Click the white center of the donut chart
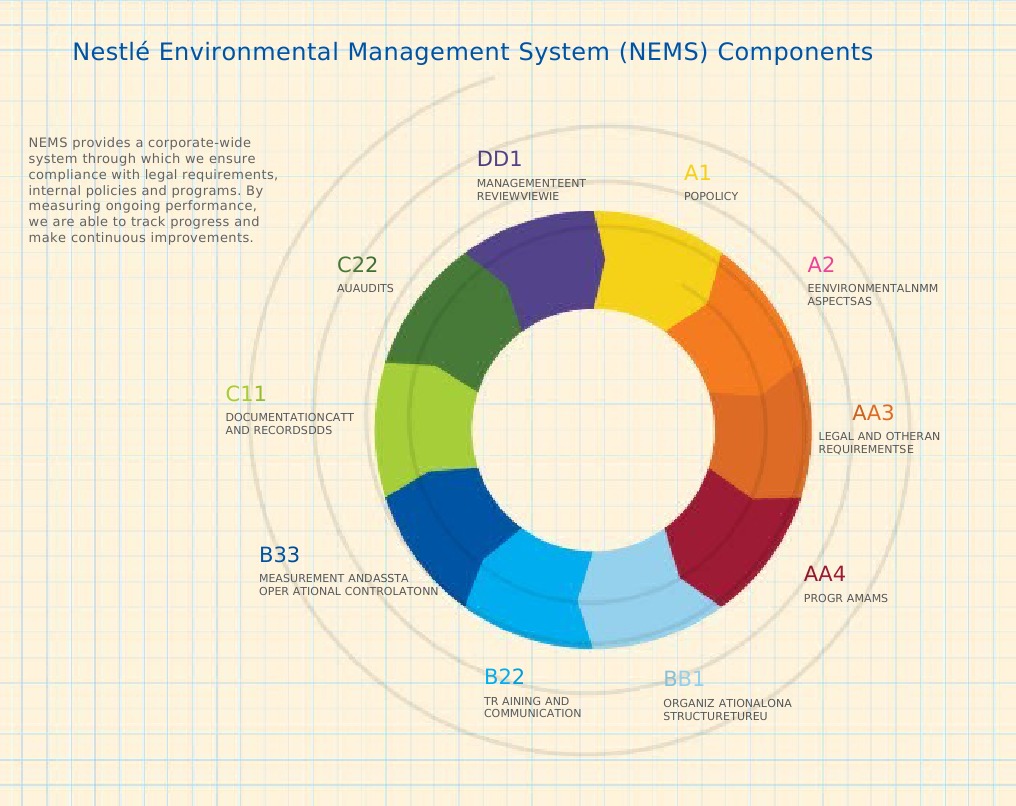This screenshot has height=806, width=1016. pyautogui.click(x=593, y=430)
